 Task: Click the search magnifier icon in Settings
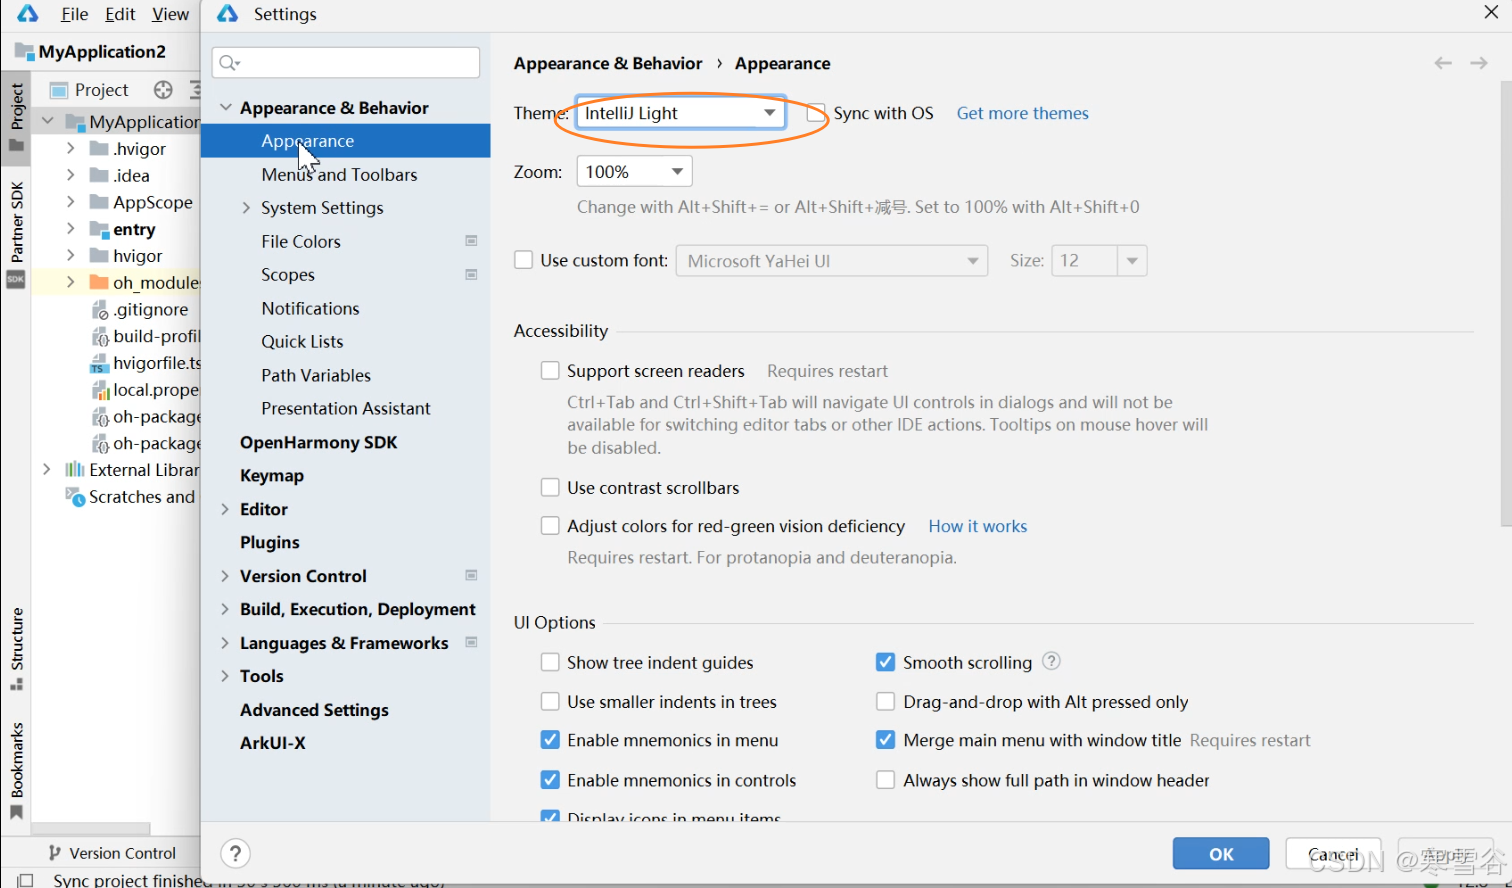click(x=229, y=63)
